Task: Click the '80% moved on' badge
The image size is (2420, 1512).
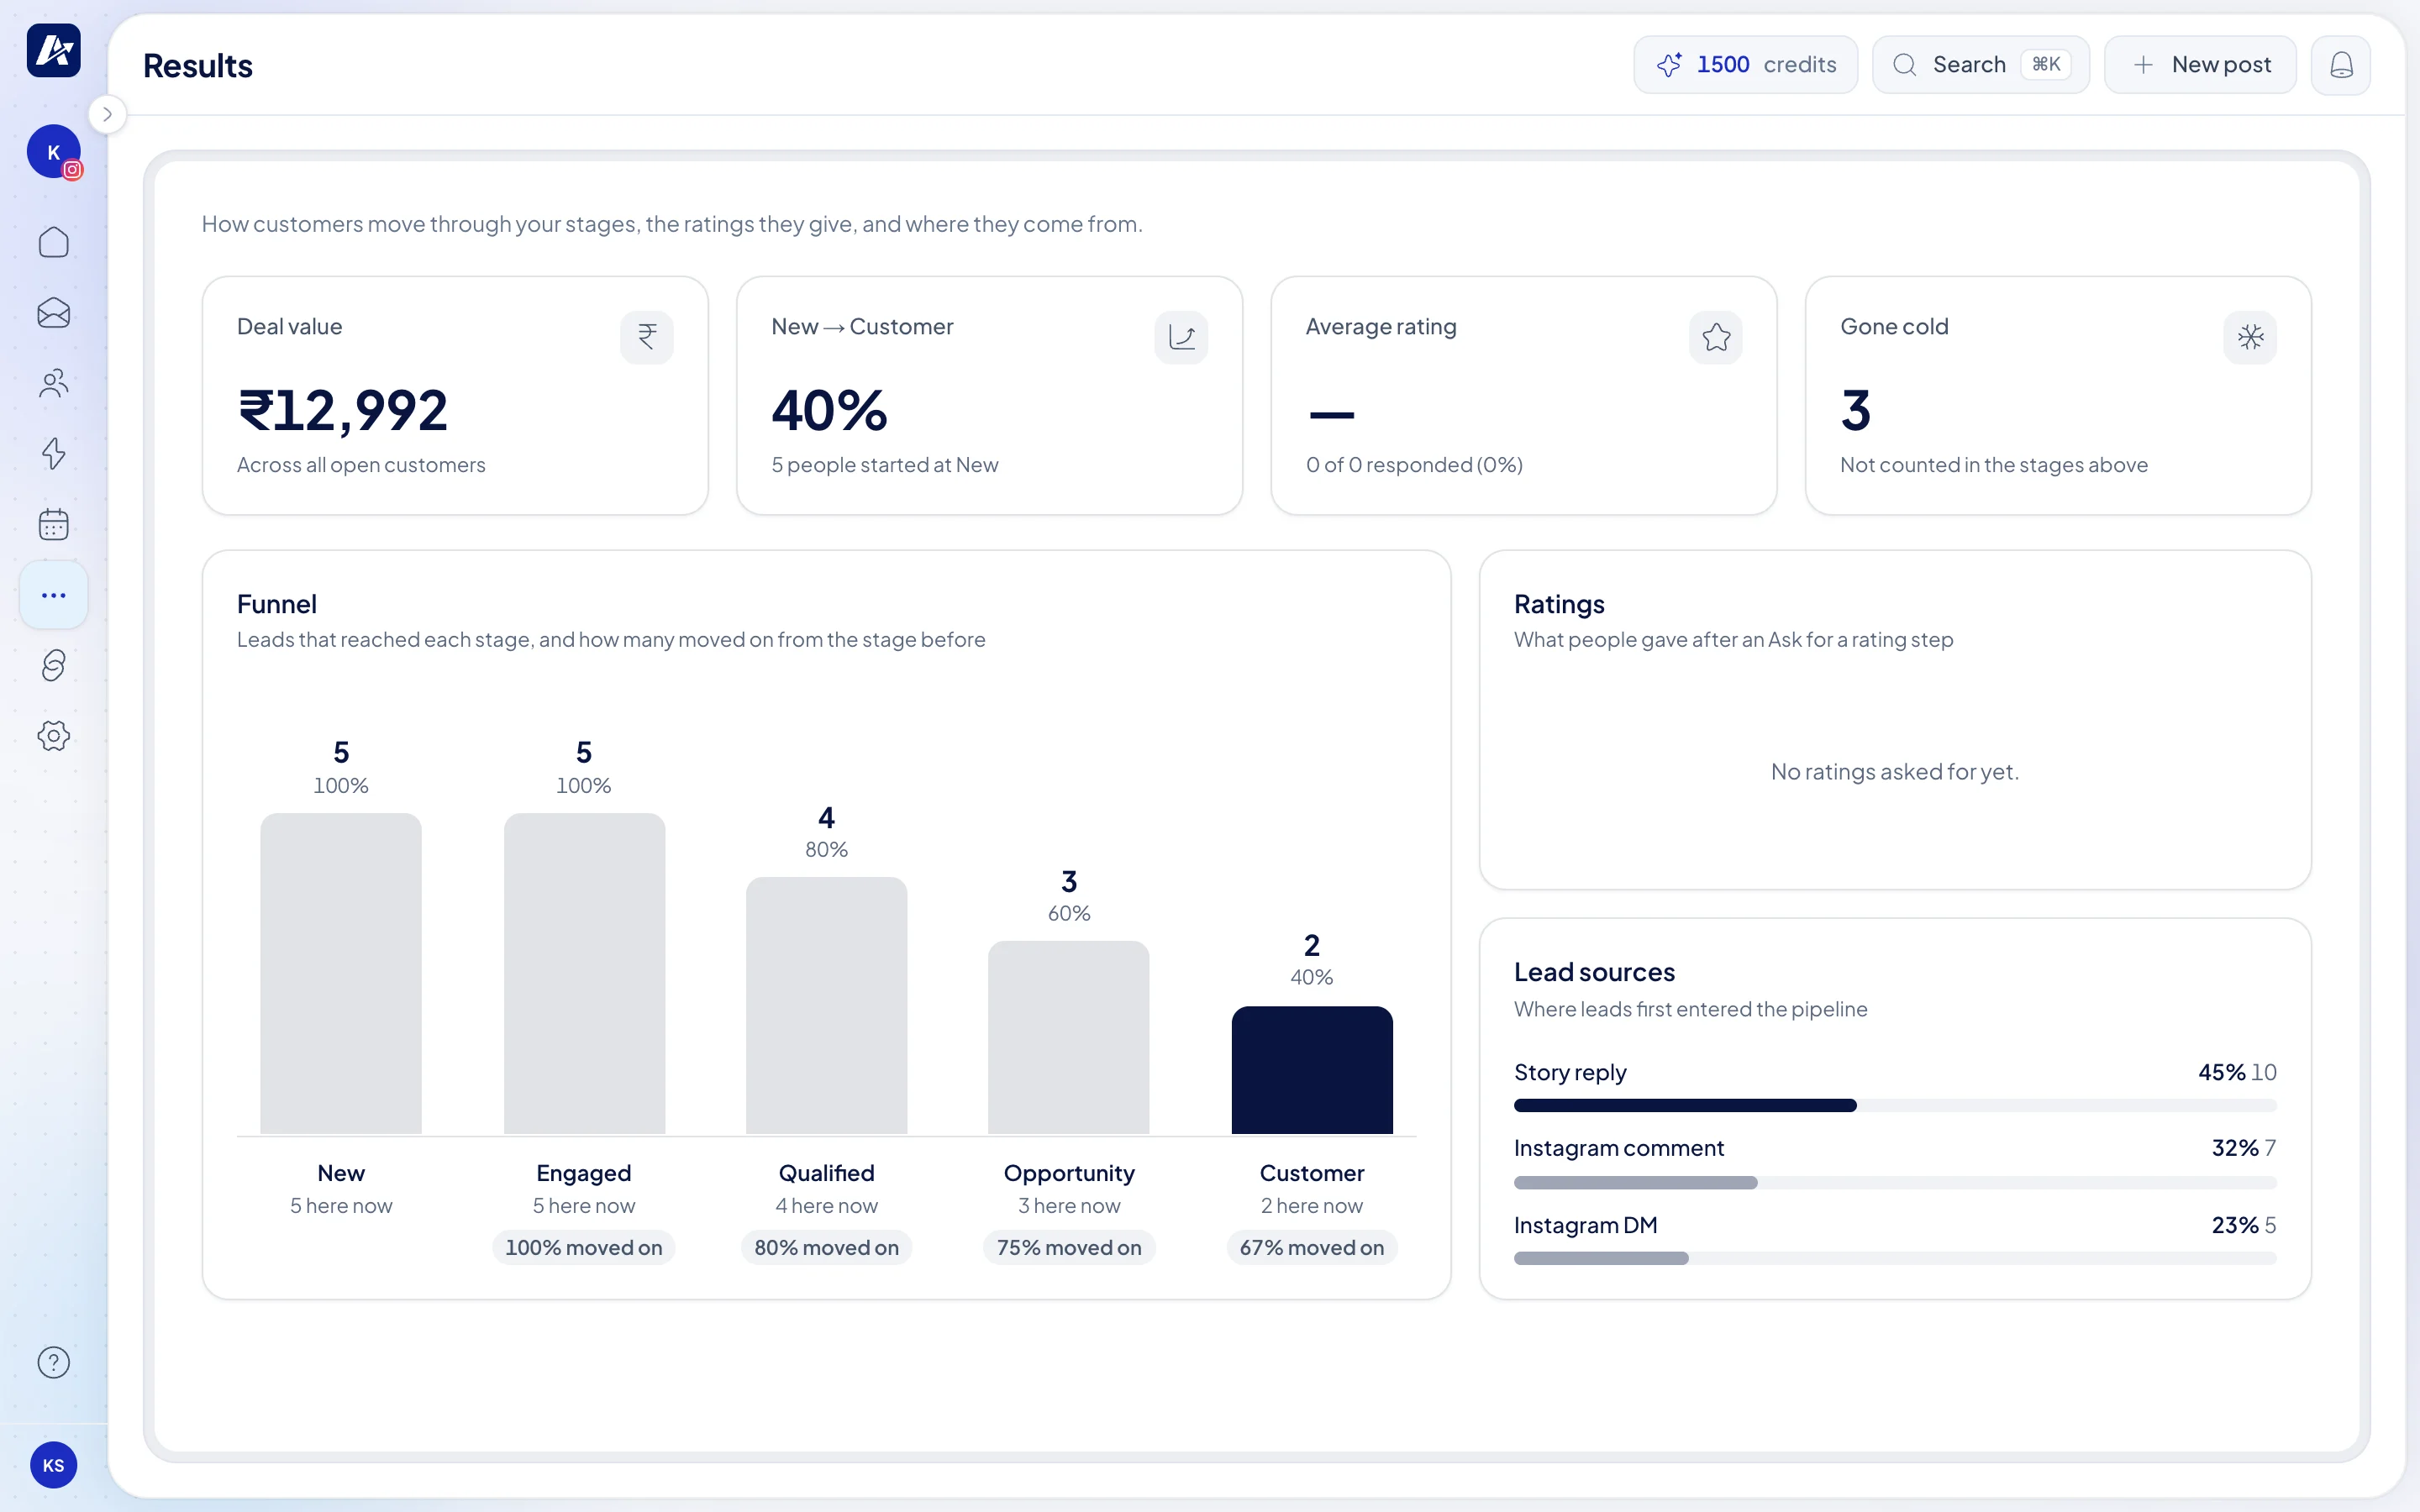Action: (x=826, y=1247)
